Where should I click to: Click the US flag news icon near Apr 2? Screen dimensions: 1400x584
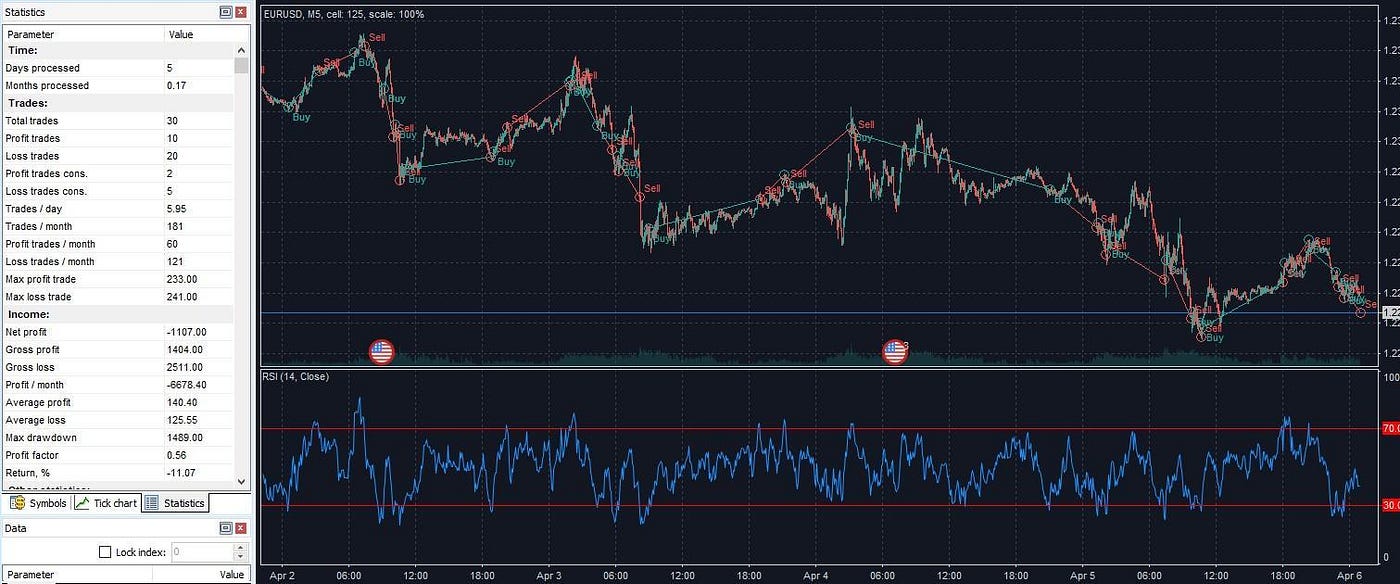coord(382,351)
